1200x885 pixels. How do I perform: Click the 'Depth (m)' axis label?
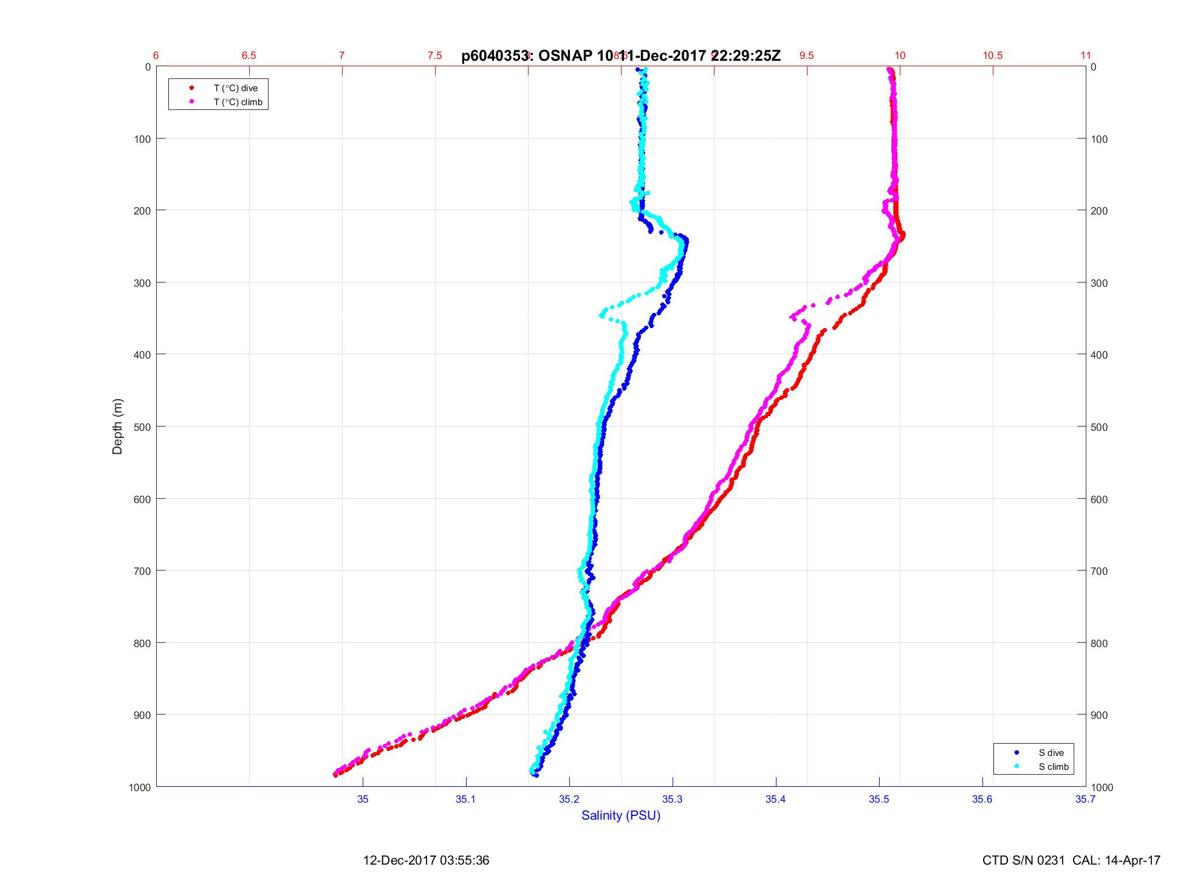(x=118, y=427)
